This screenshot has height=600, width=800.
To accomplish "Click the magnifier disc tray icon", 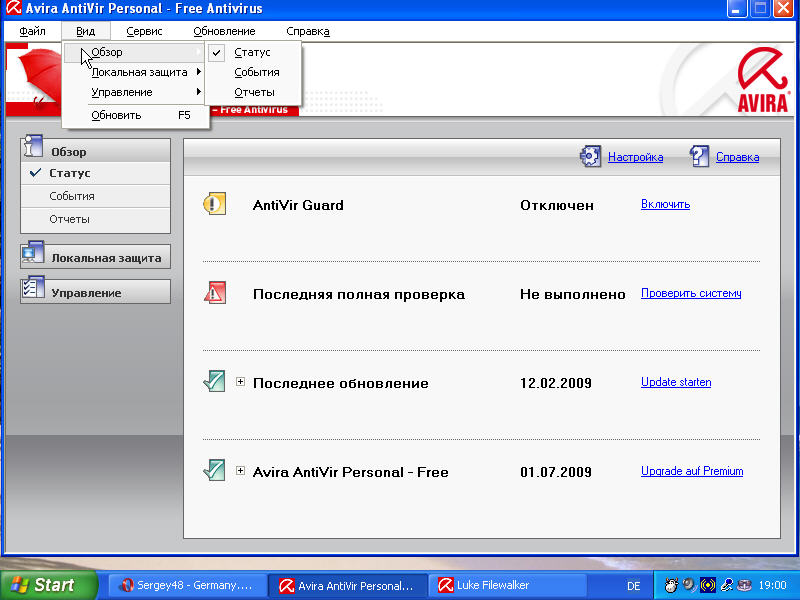I will click(x=689, y=585).
